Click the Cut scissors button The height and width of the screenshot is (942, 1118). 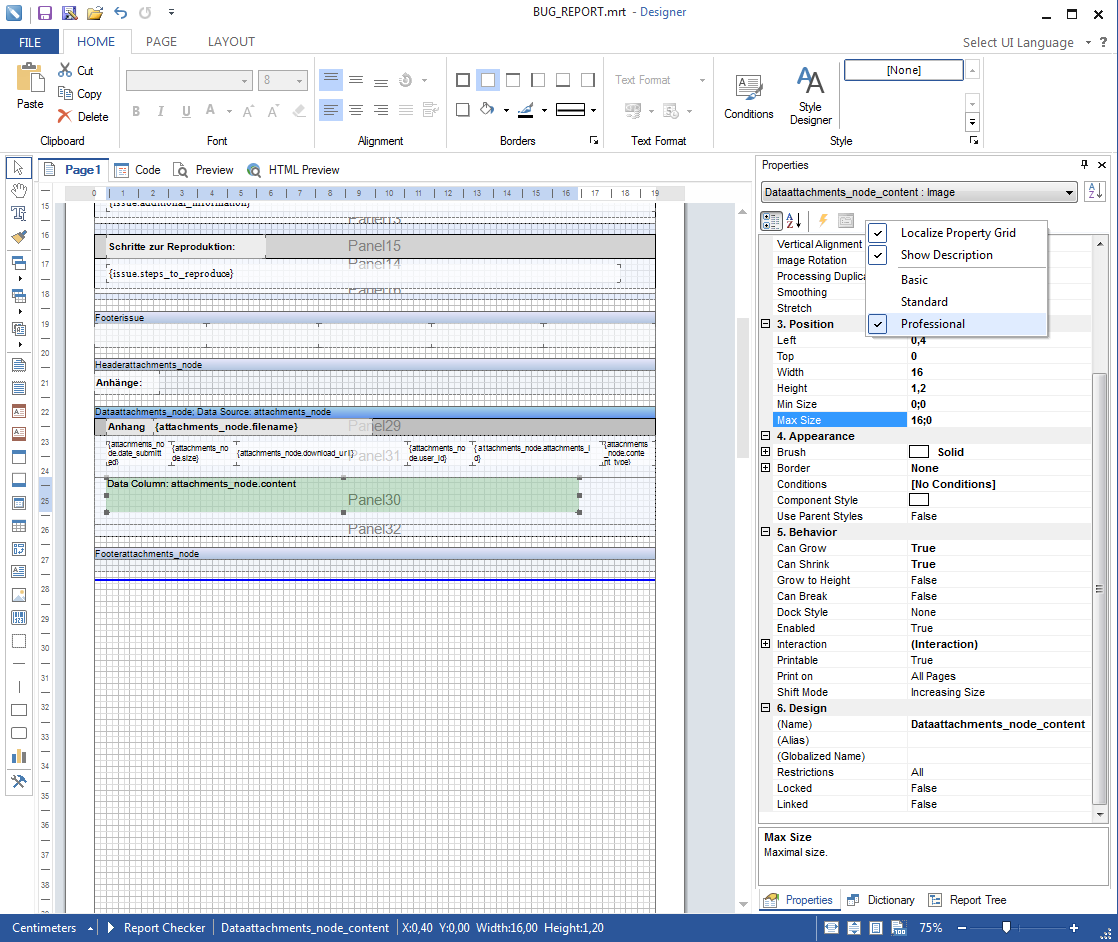point(76,71)
